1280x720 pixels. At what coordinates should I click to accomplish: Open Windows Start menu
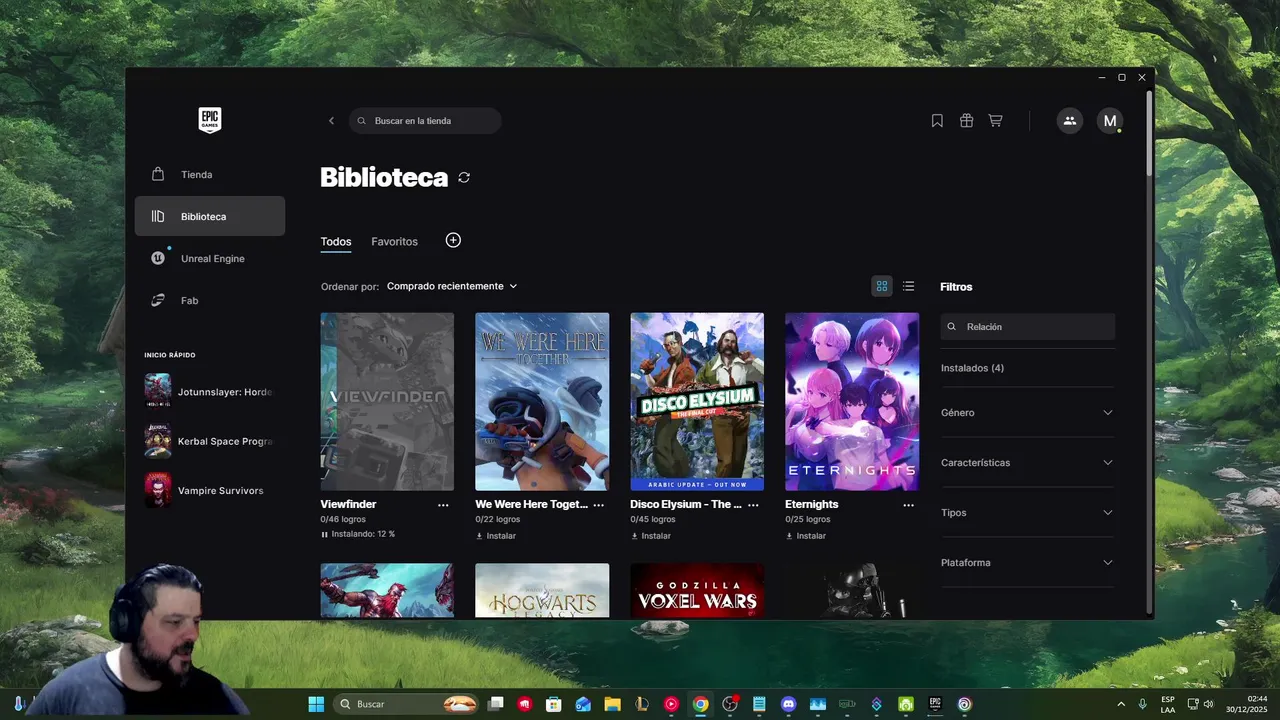coord(316,704)
